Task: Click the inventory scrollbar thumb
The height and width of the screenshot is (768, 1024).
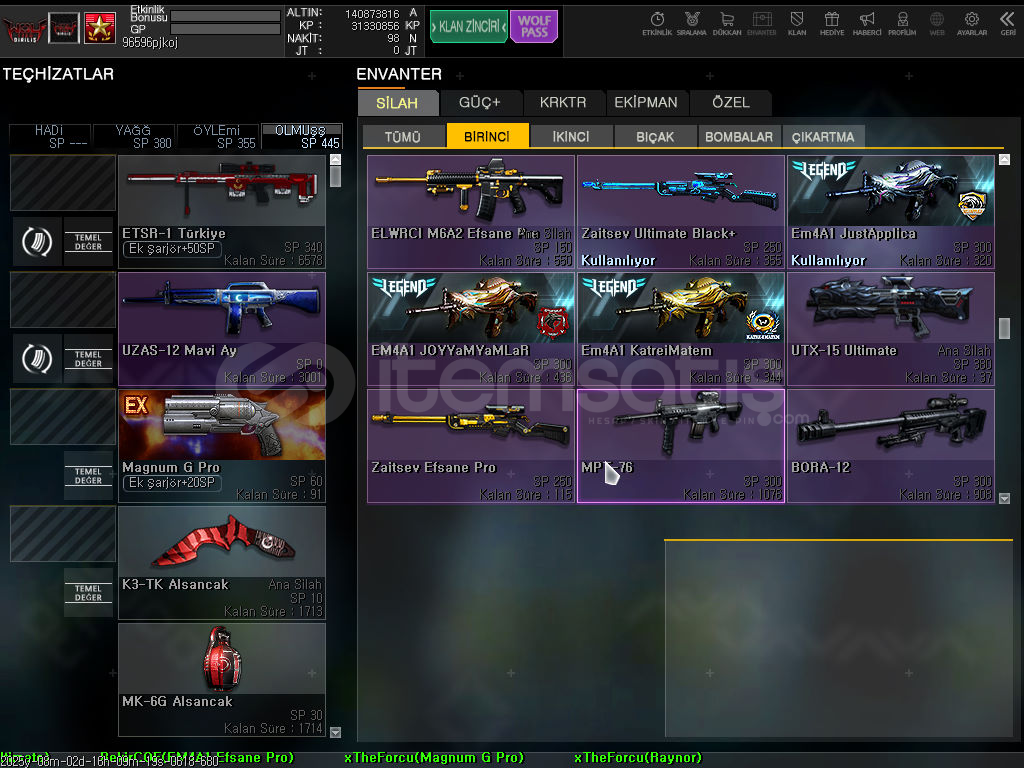Action: (1004, 328)
